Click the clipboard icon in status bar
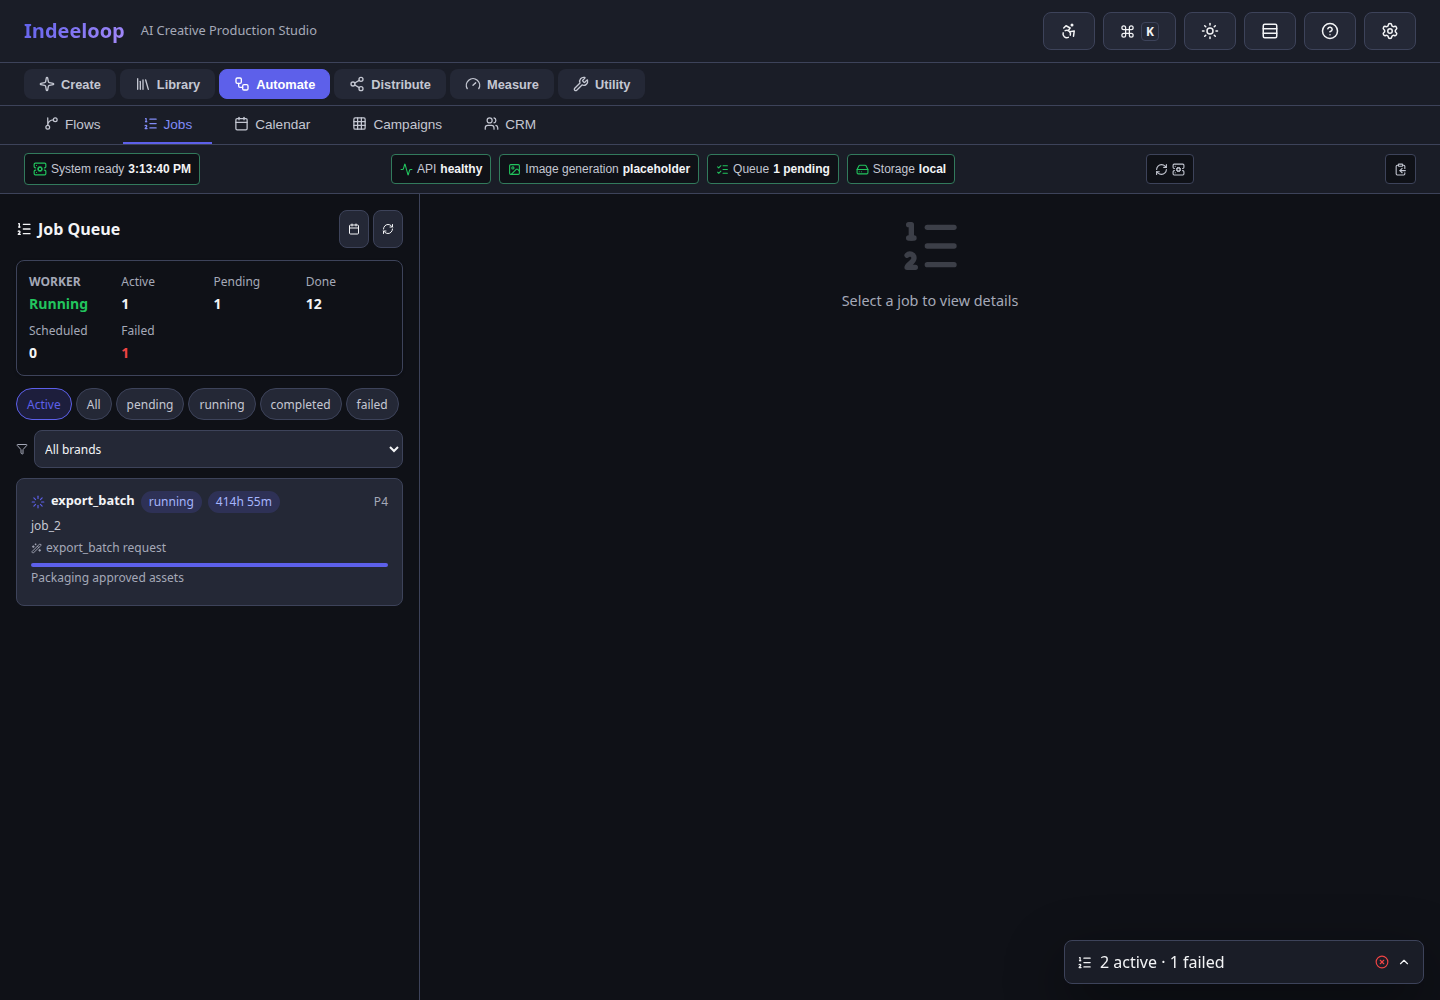This screenshot has width=1440, height=1000. [x=1400, y=169]
